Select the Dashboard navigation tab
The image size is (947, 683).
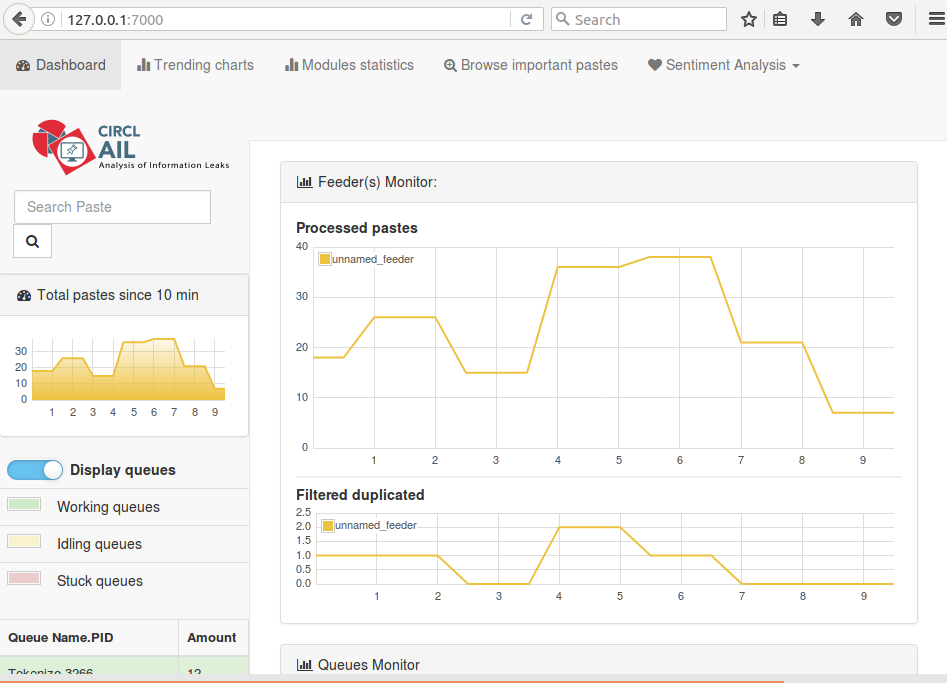(61, 65)
